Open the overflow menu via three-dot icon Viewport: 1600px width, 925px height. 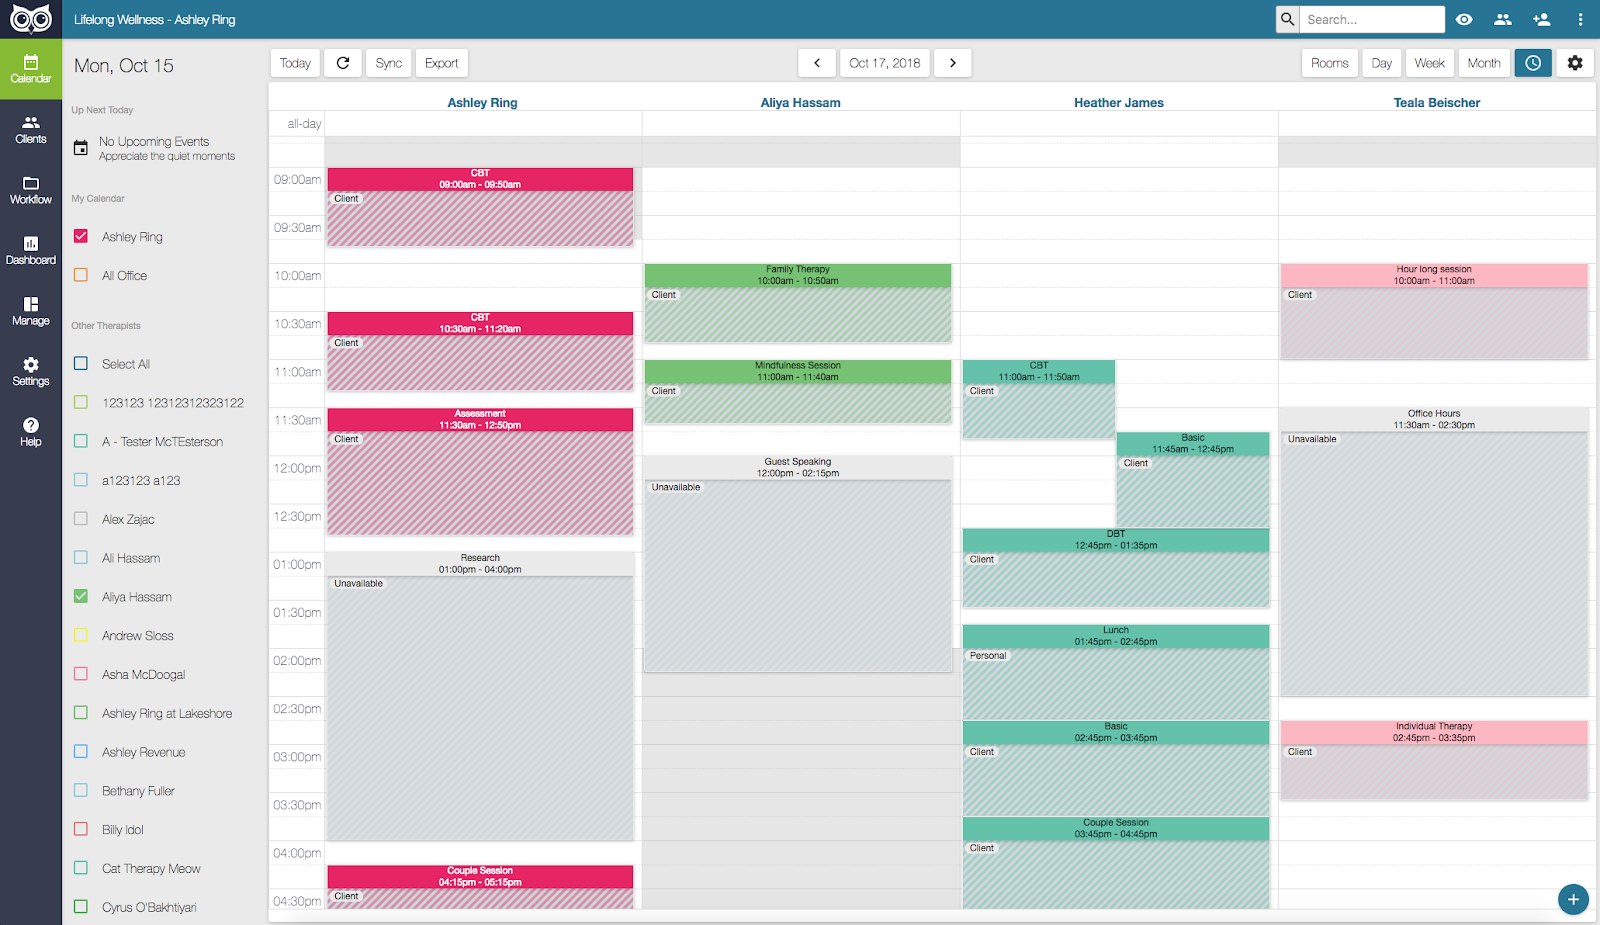(x=1580, y=19)
